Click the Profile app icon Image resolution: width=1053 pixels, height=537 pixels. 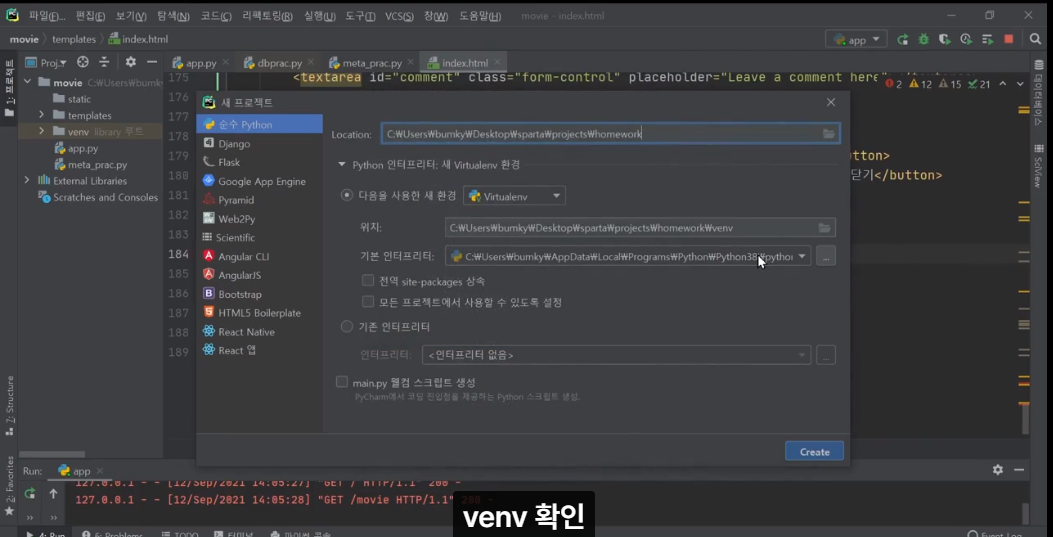coord(966,40)
